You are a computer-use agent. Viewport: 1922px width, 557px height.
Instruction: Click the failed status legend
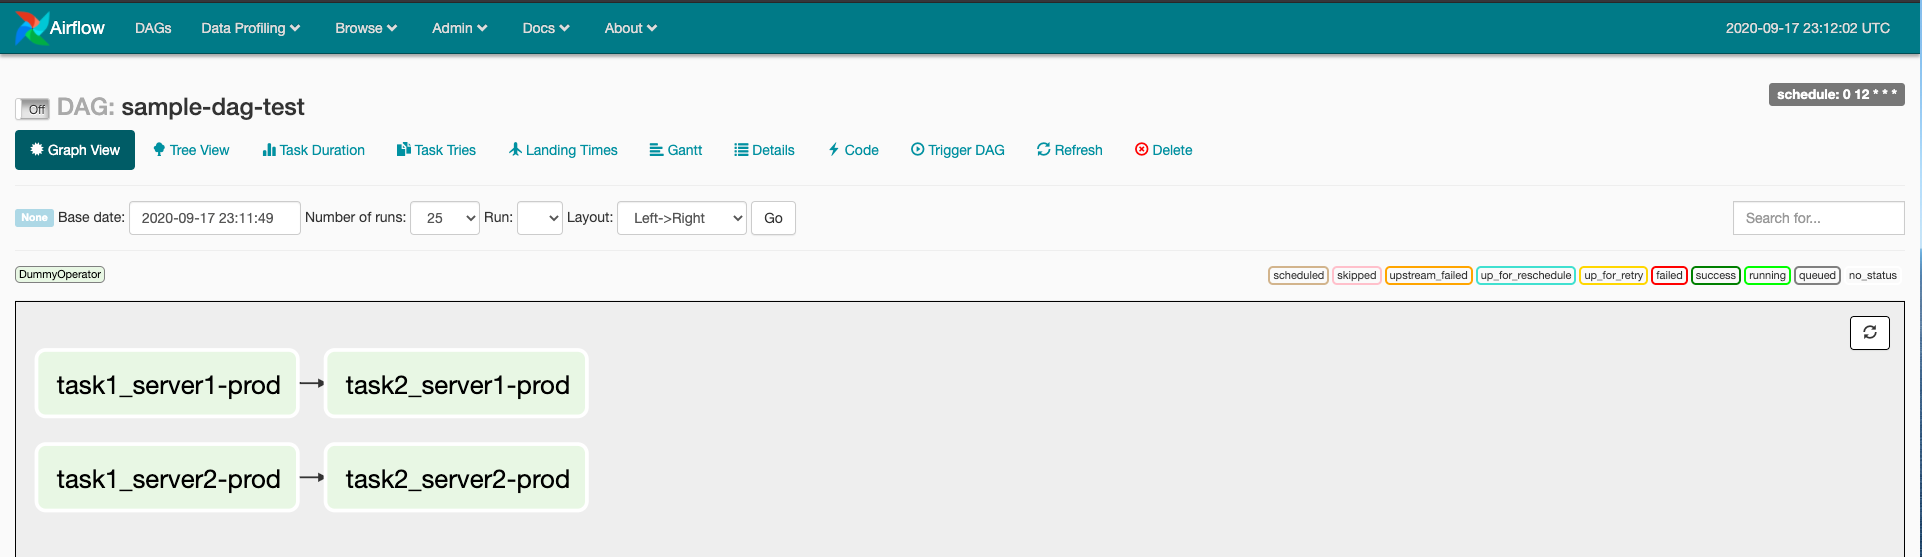(1669, 275)
